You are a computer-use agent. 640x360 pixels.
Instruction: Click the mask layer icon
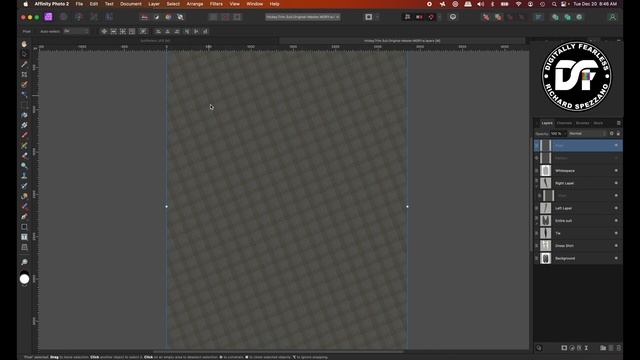click(x=564, y=348)
